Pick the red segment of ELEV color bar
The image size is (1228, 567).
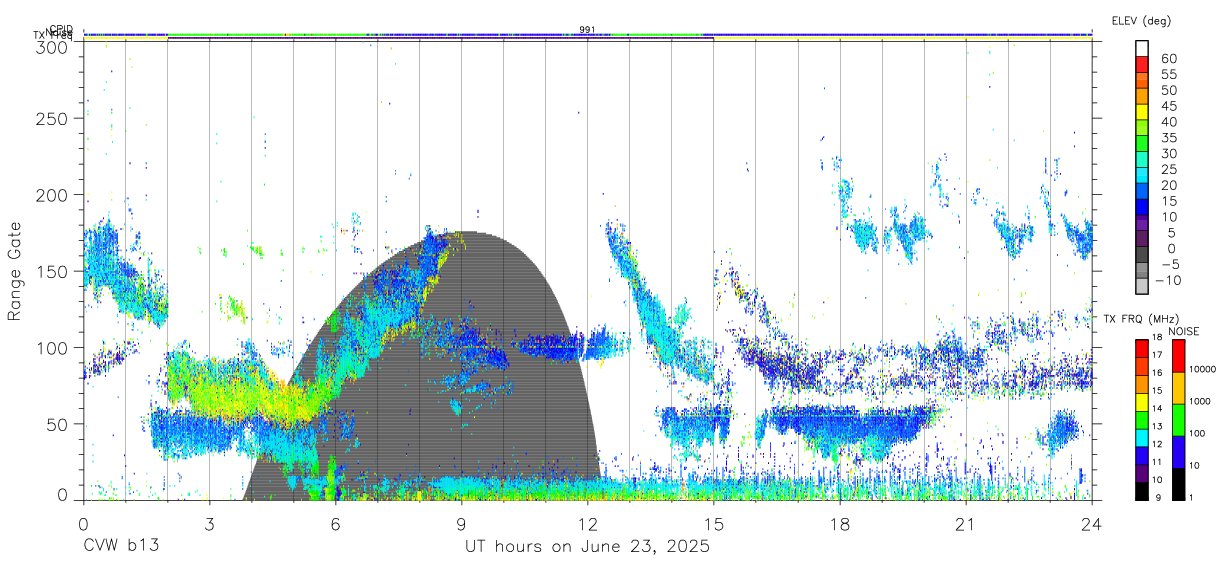[1143, 65]
